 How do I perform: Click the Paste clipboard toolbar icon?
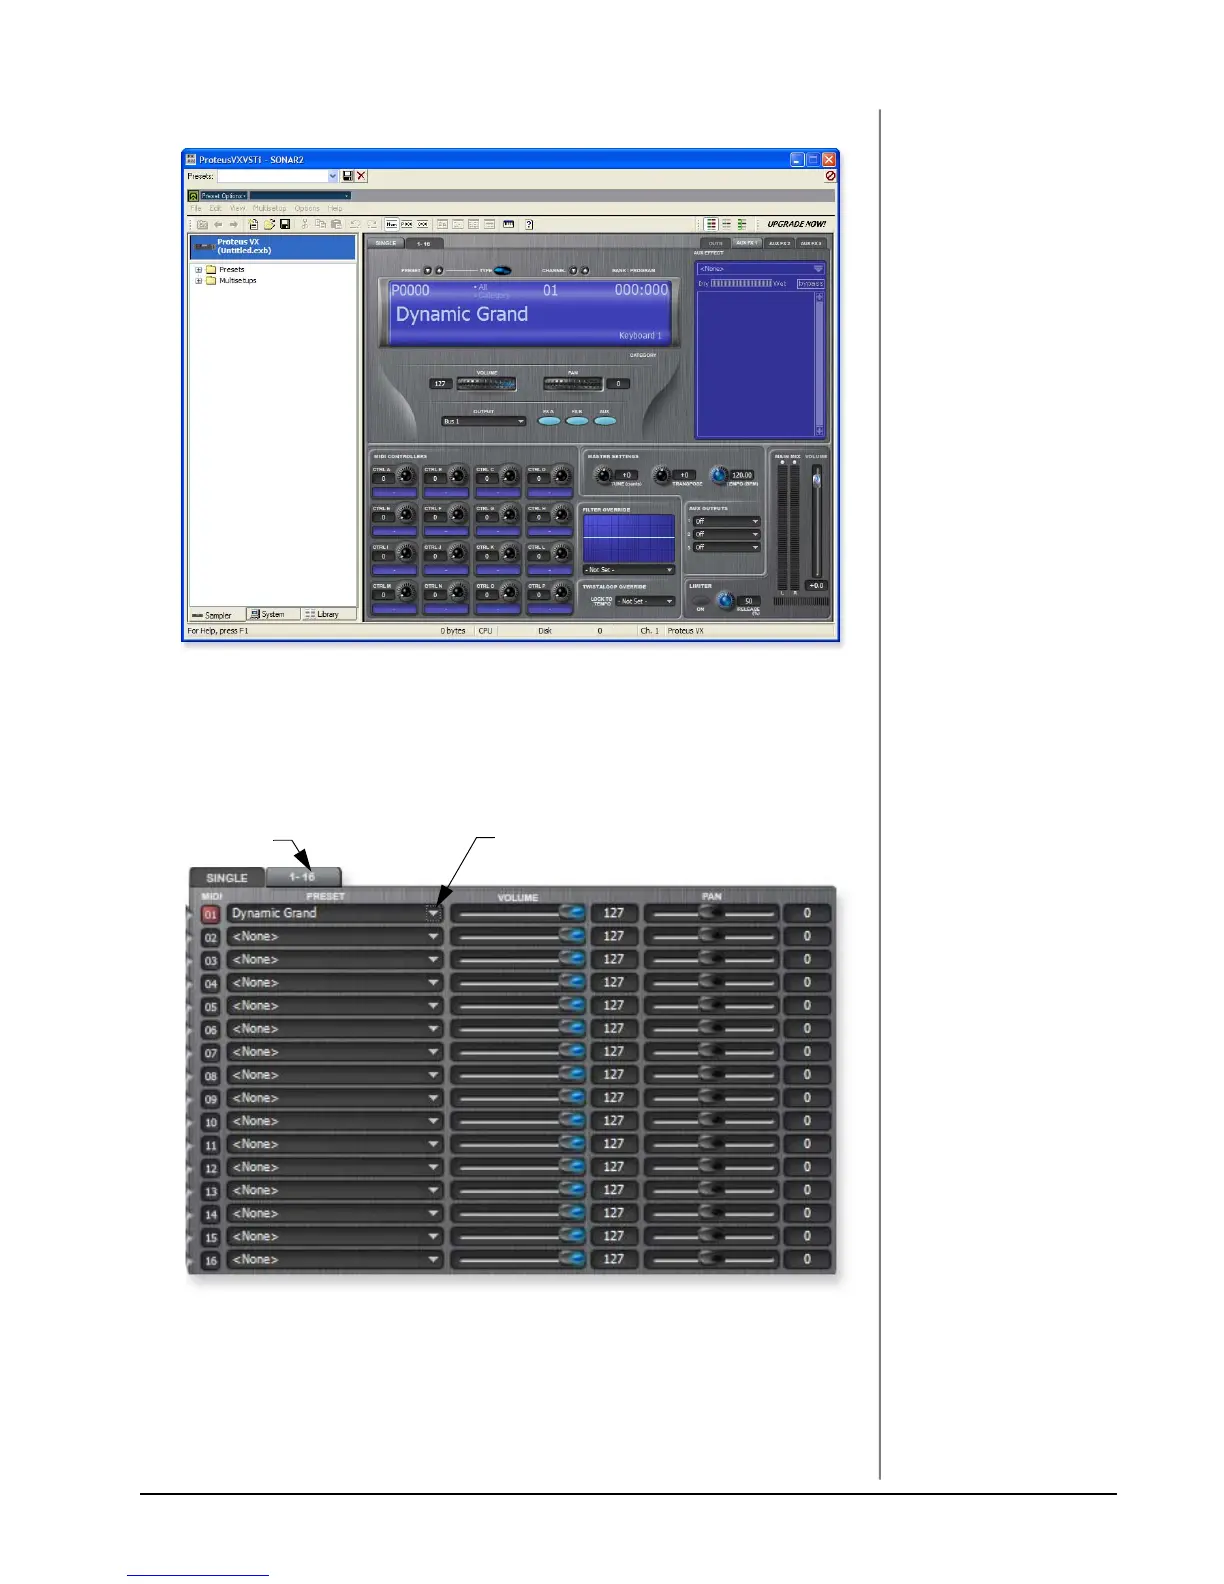point(336,224)
